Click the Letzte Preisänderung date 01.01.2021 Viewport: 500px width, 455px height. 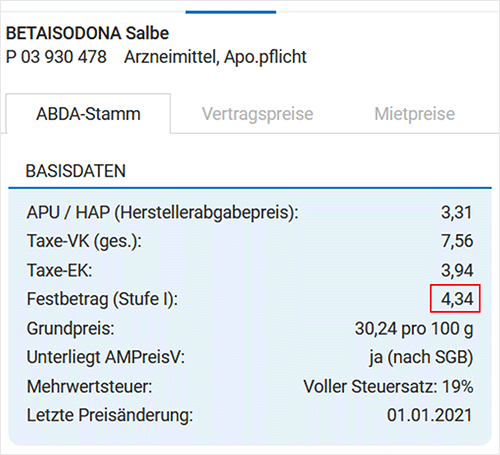(x=430, y=415)
